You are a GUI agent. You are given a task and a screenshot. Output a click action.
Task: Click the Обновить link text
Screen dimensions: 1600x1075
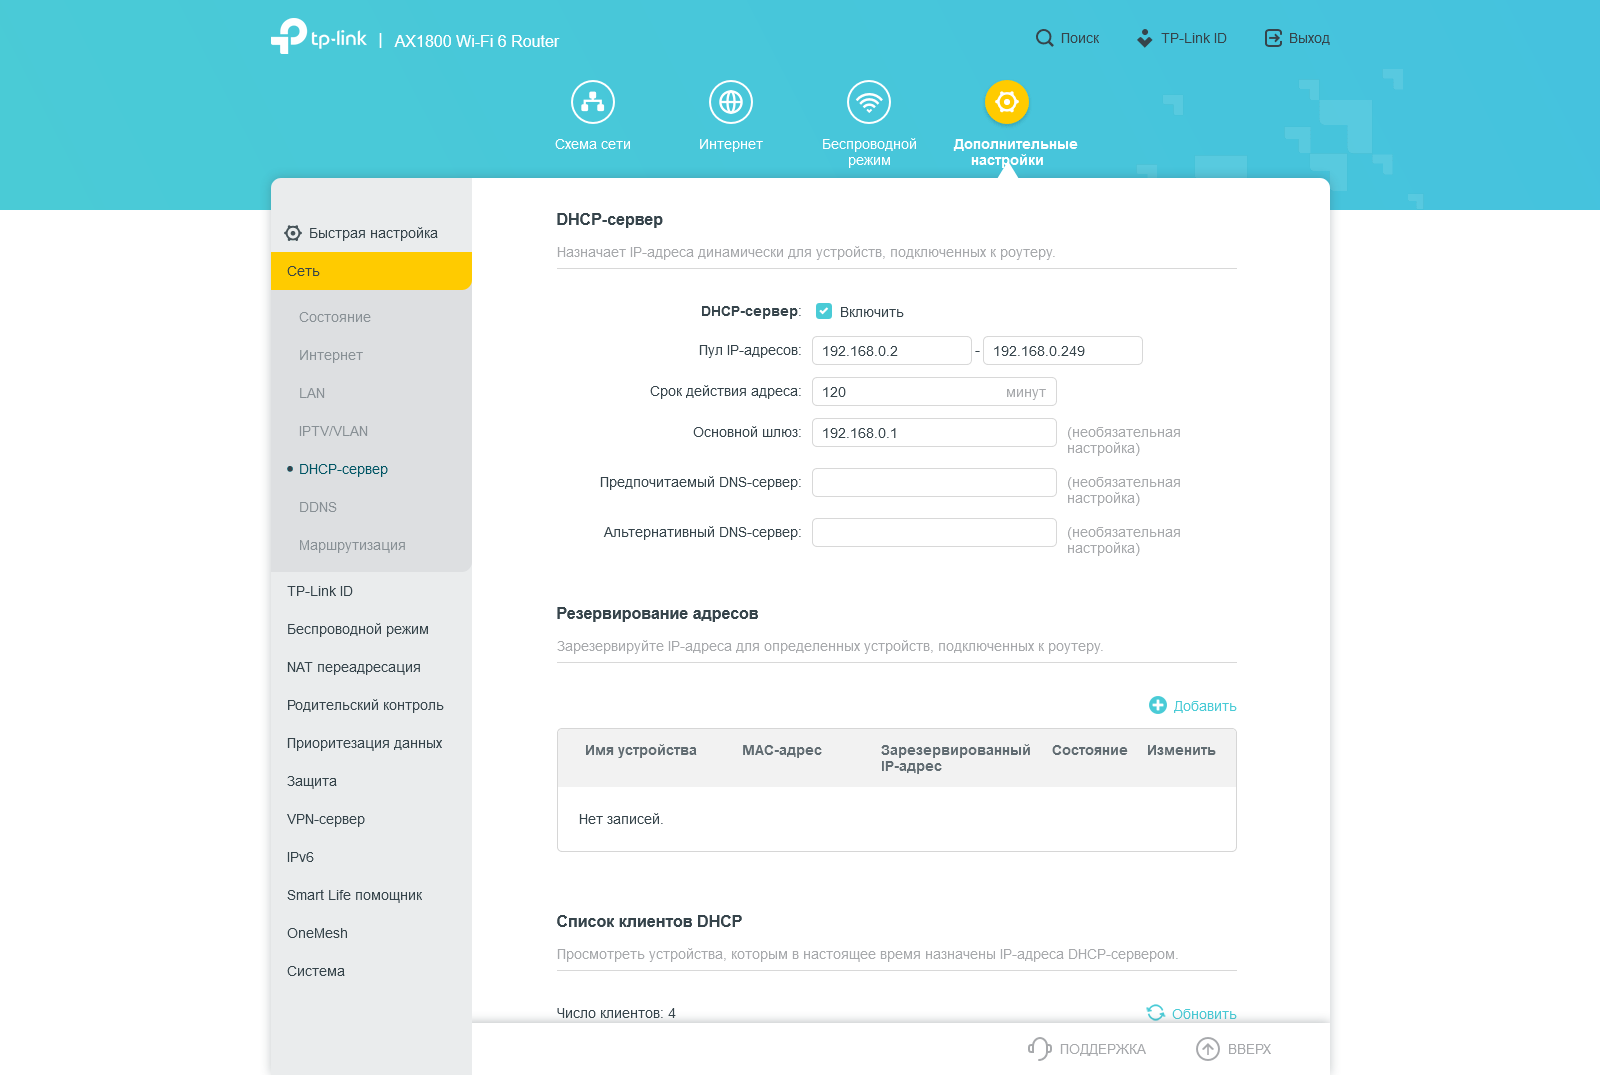(x=1204, y=1014)
